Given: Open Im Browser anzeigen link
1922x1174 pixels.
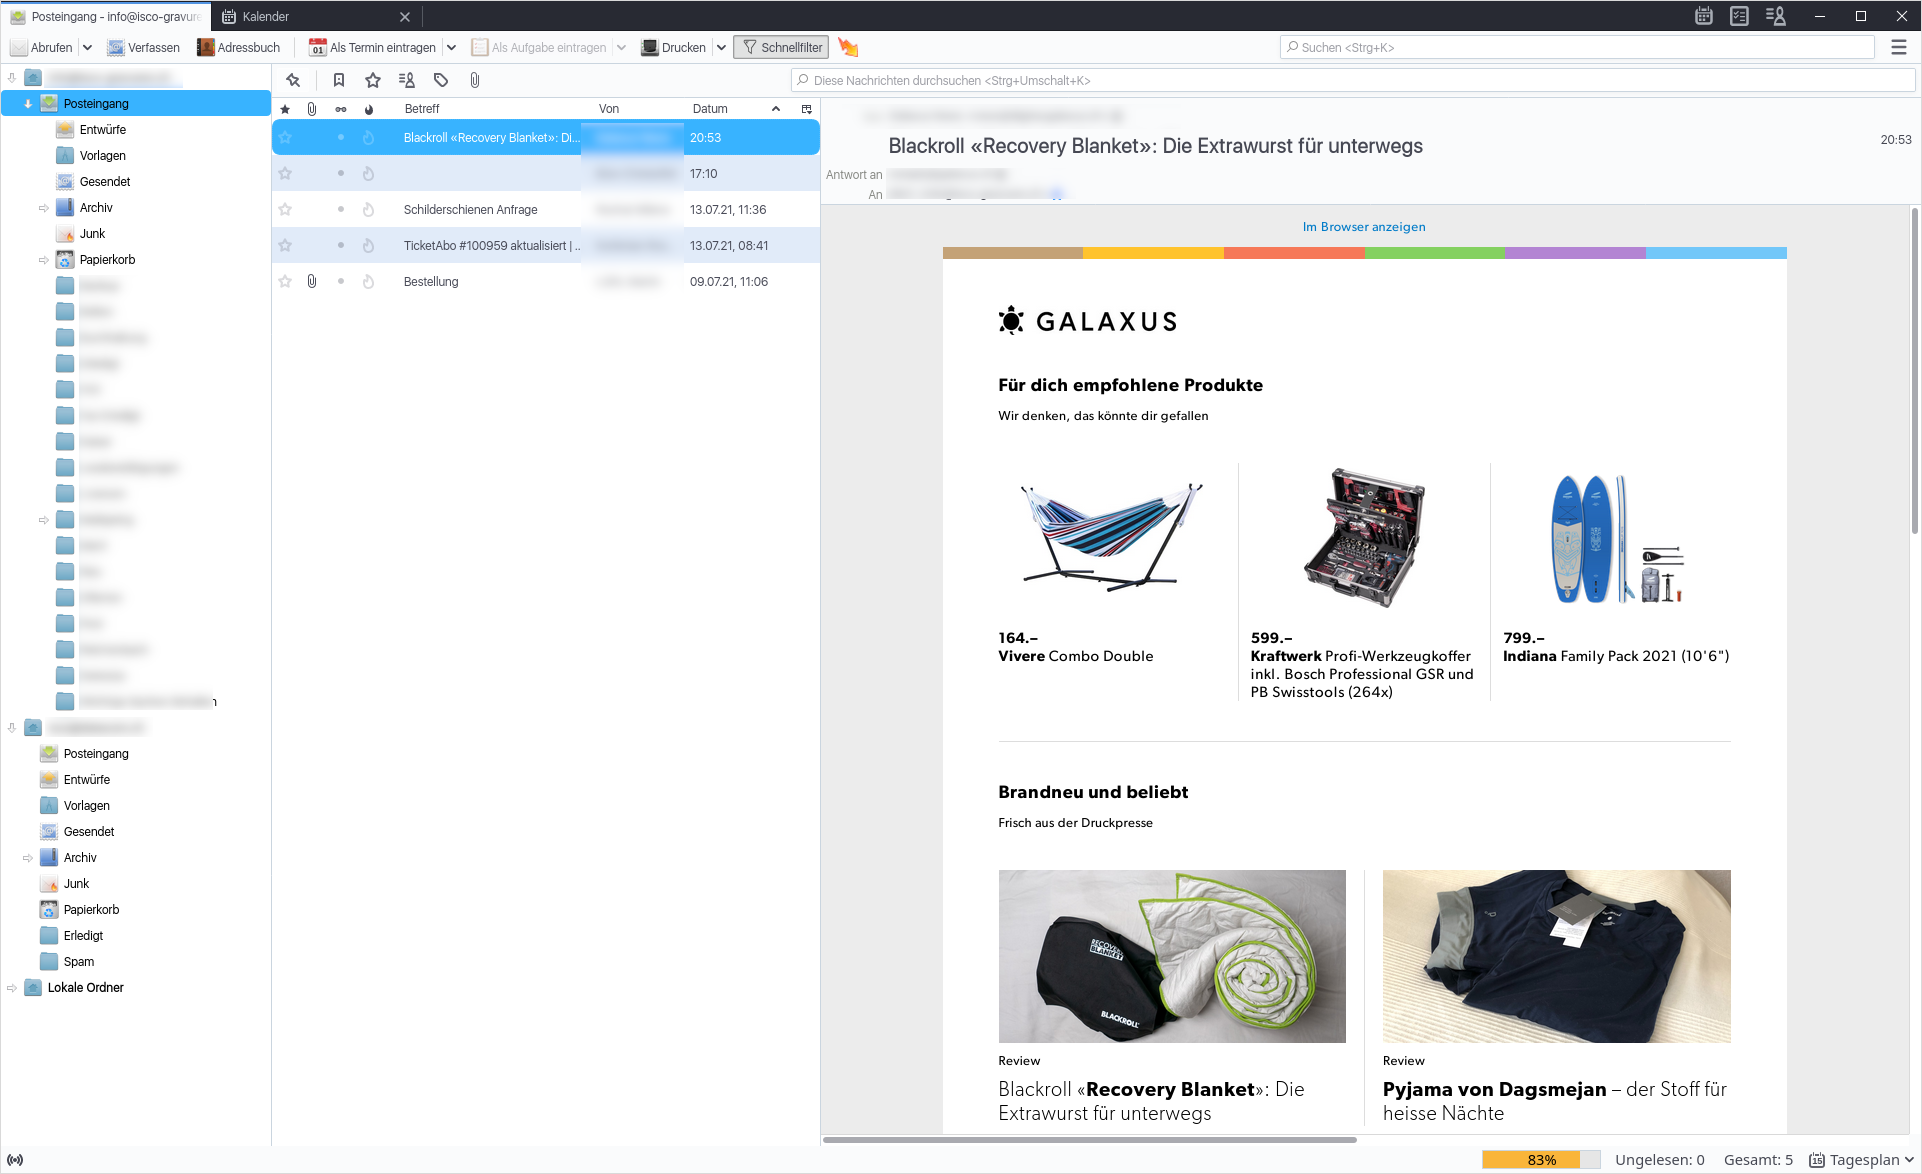Looking at the screenshot, I should pyautogui.click(x=1364, y=227).
